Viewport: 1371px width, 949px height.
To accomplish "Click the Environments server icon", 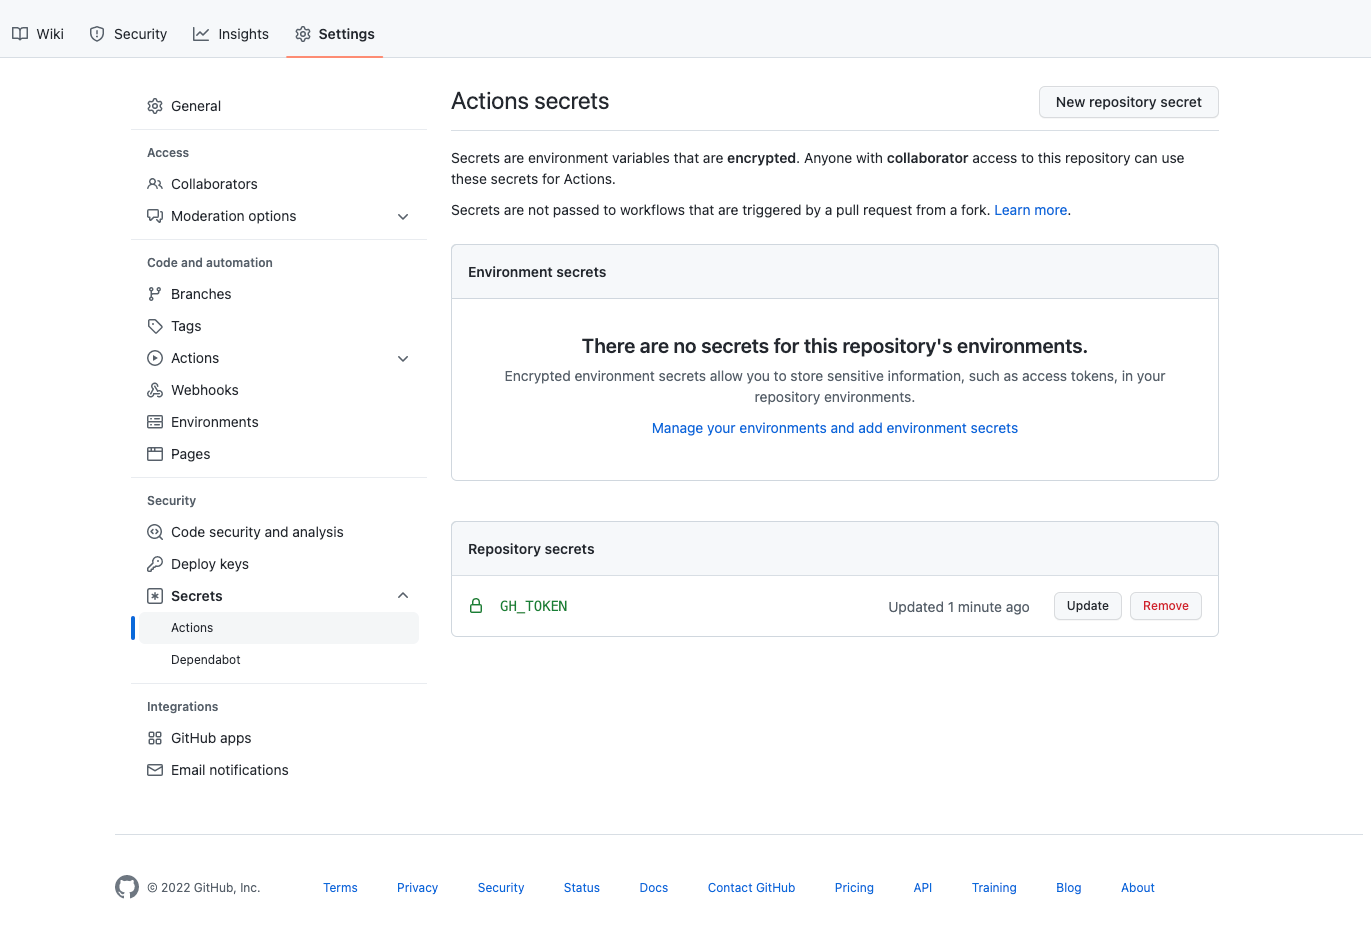I will 155,422.
